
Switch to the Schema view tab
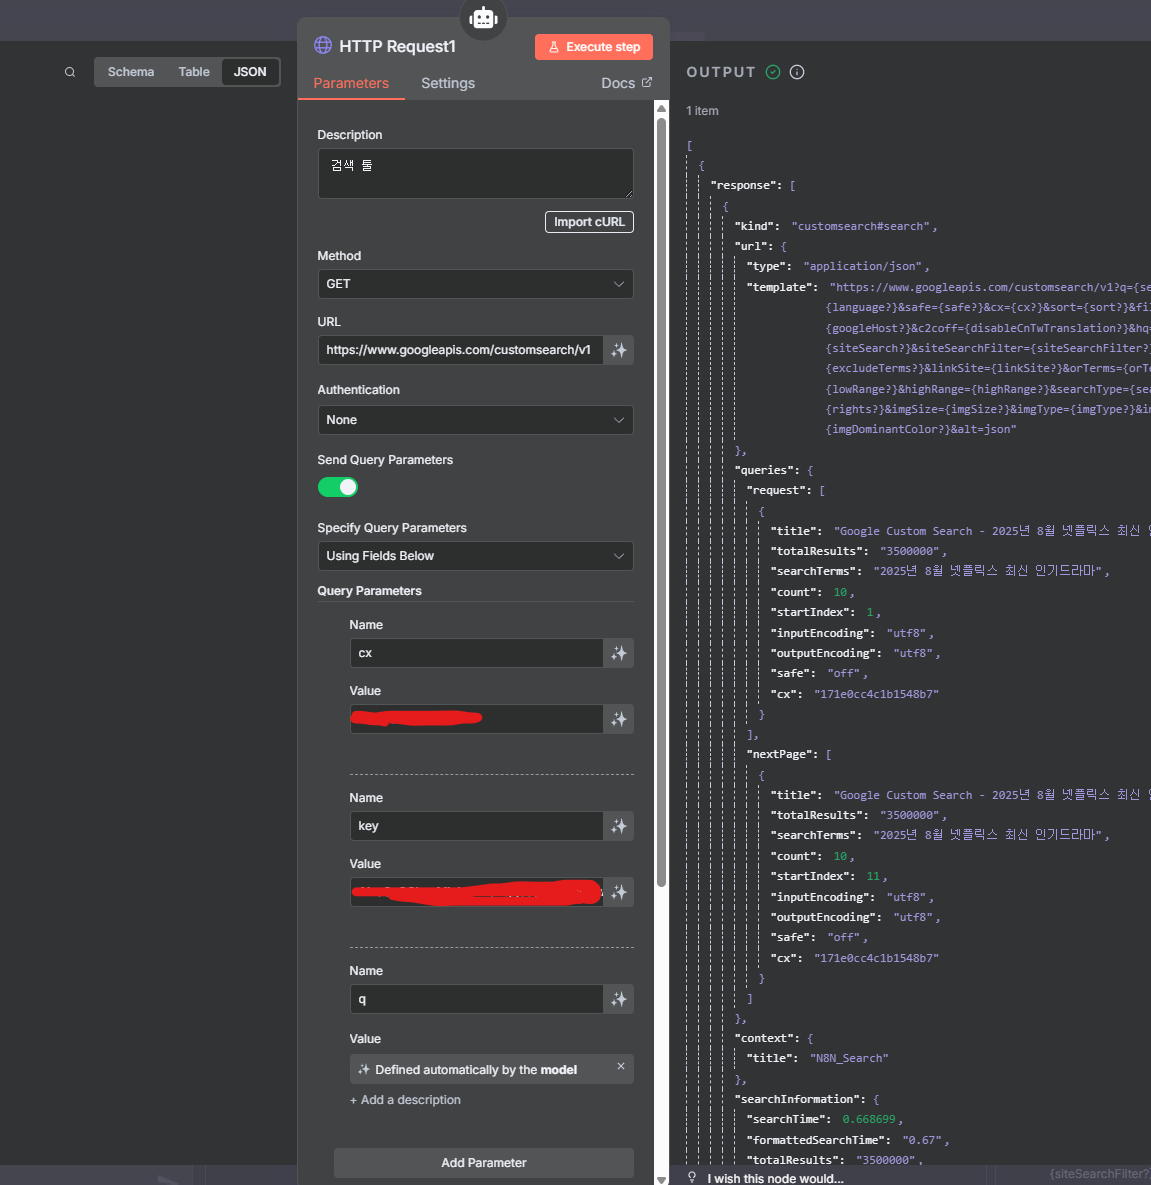131,72
